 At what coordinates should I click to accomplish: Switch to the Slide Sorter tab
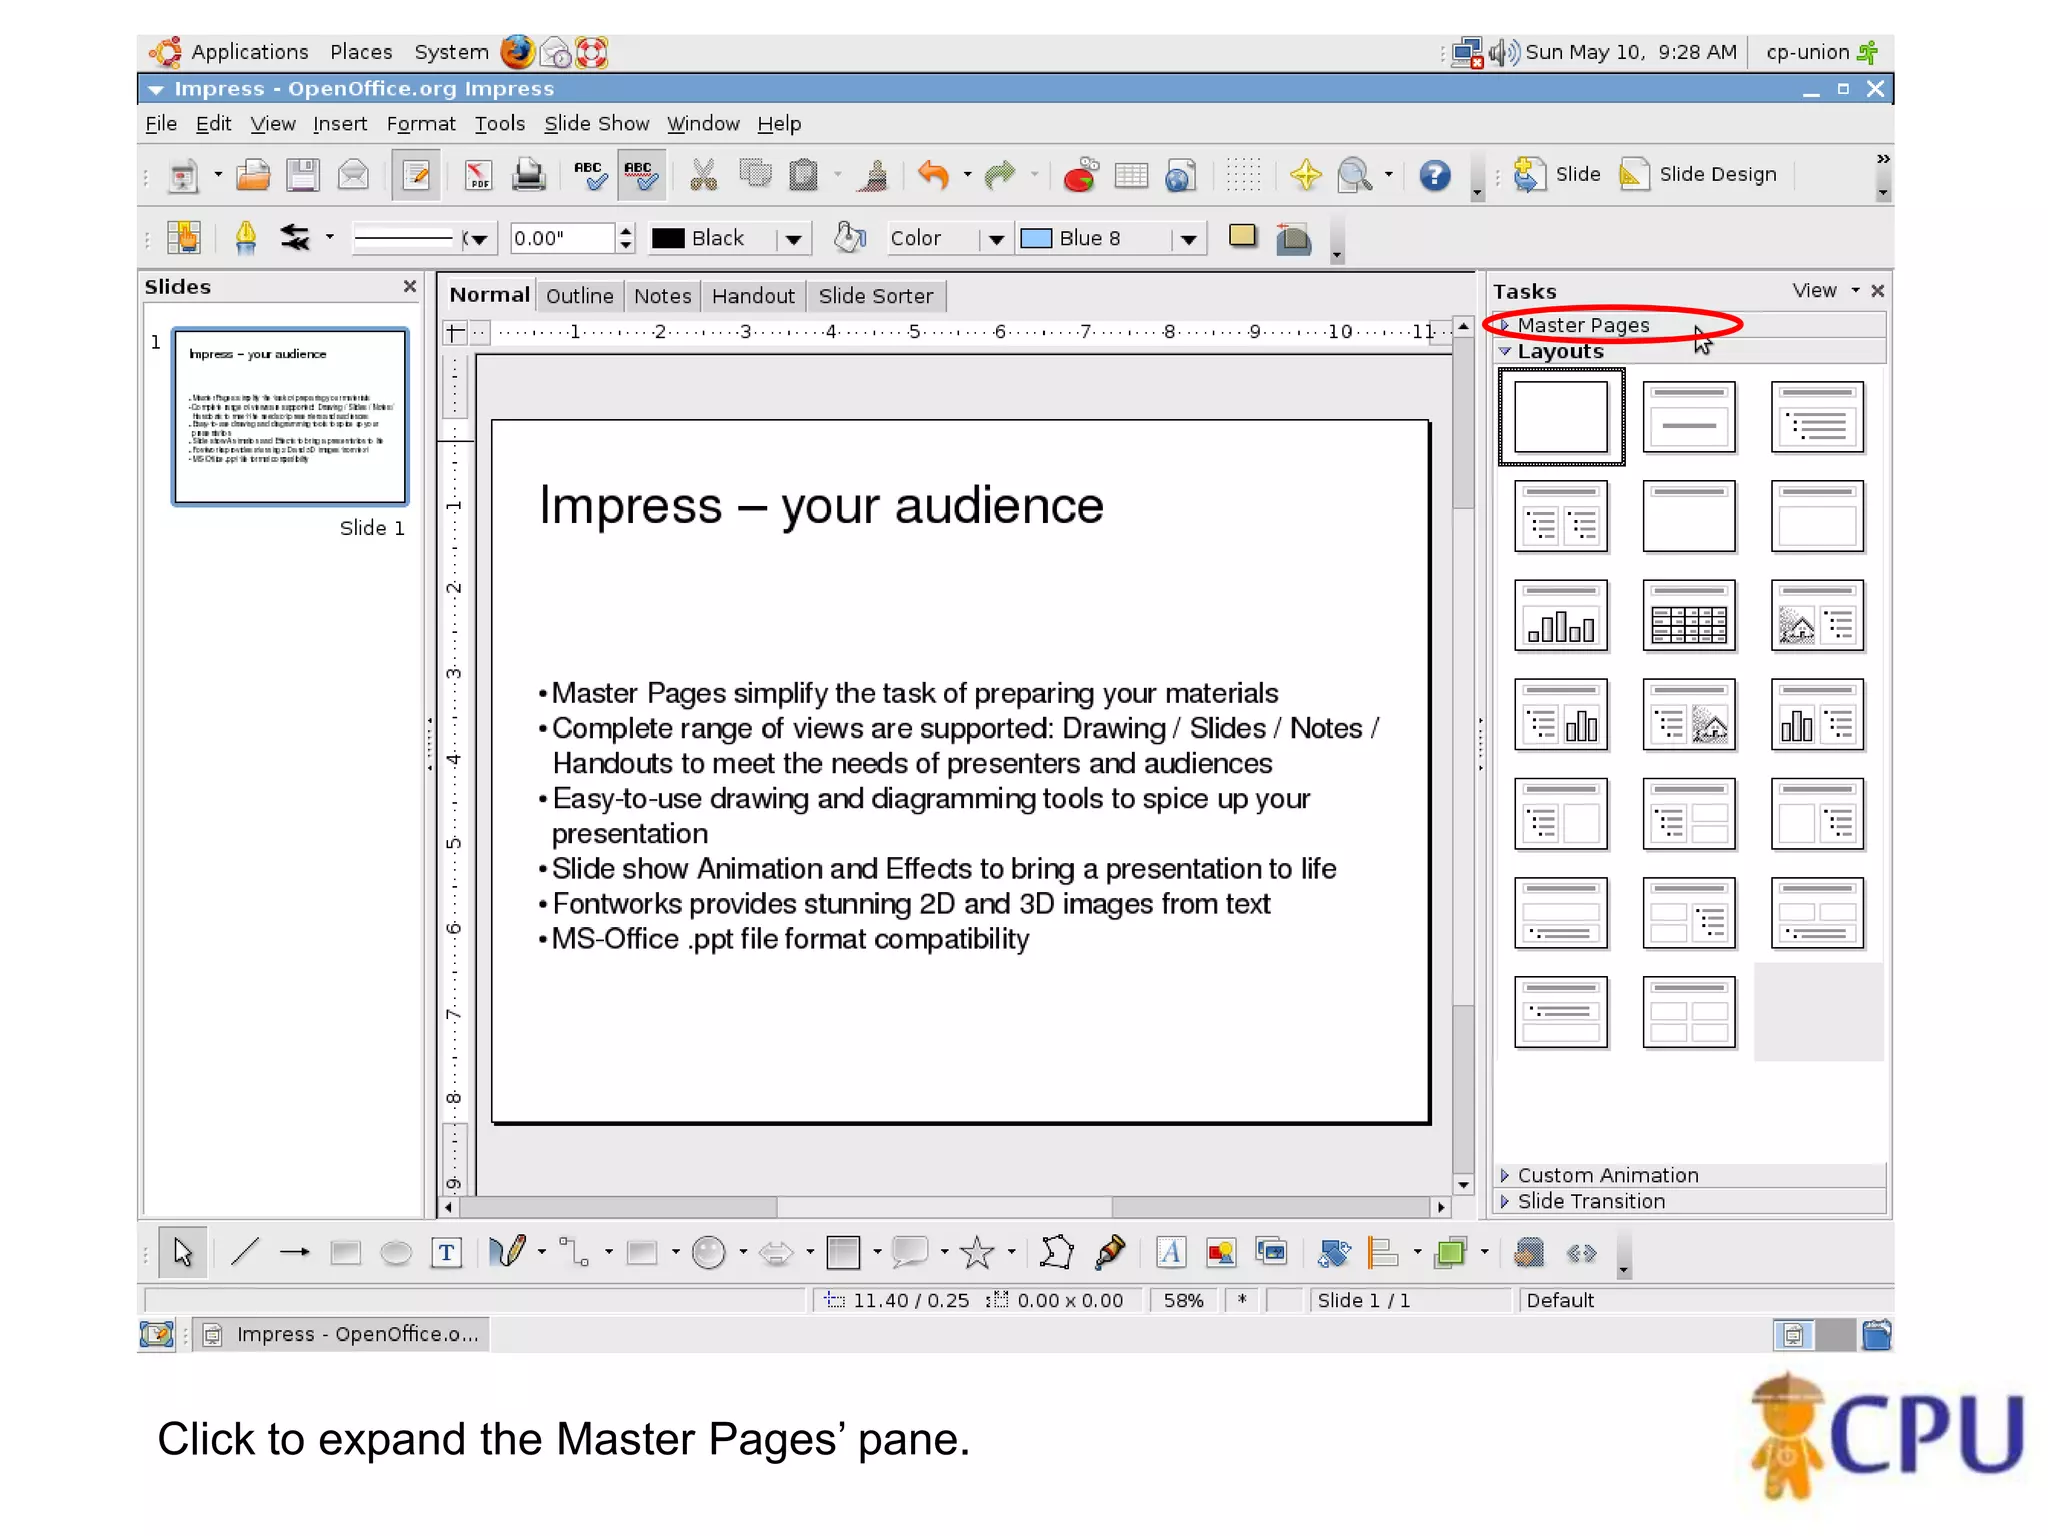(875, 296)
